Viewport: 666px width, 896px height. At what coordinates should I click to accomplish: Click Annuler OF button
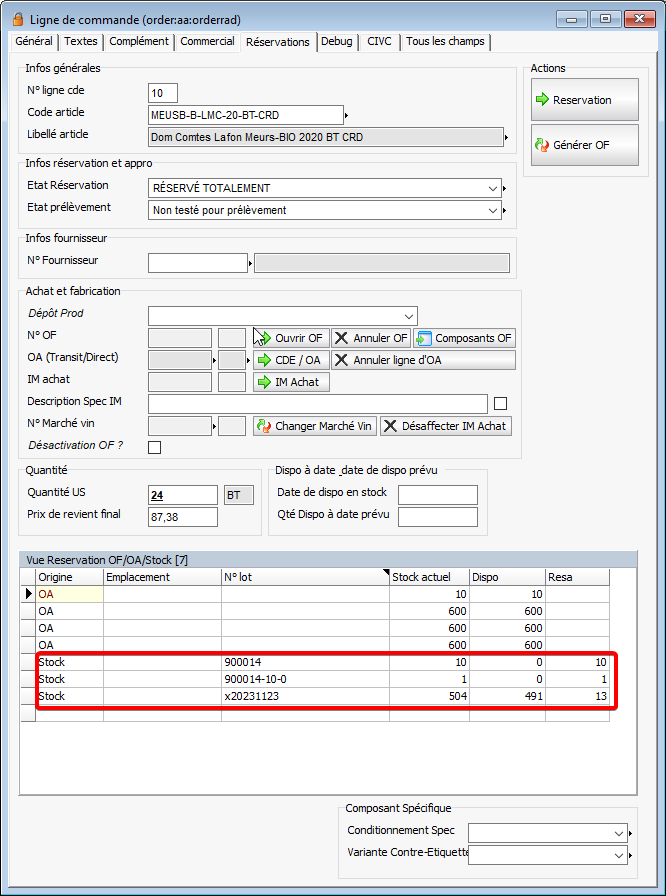coord(371,338)
